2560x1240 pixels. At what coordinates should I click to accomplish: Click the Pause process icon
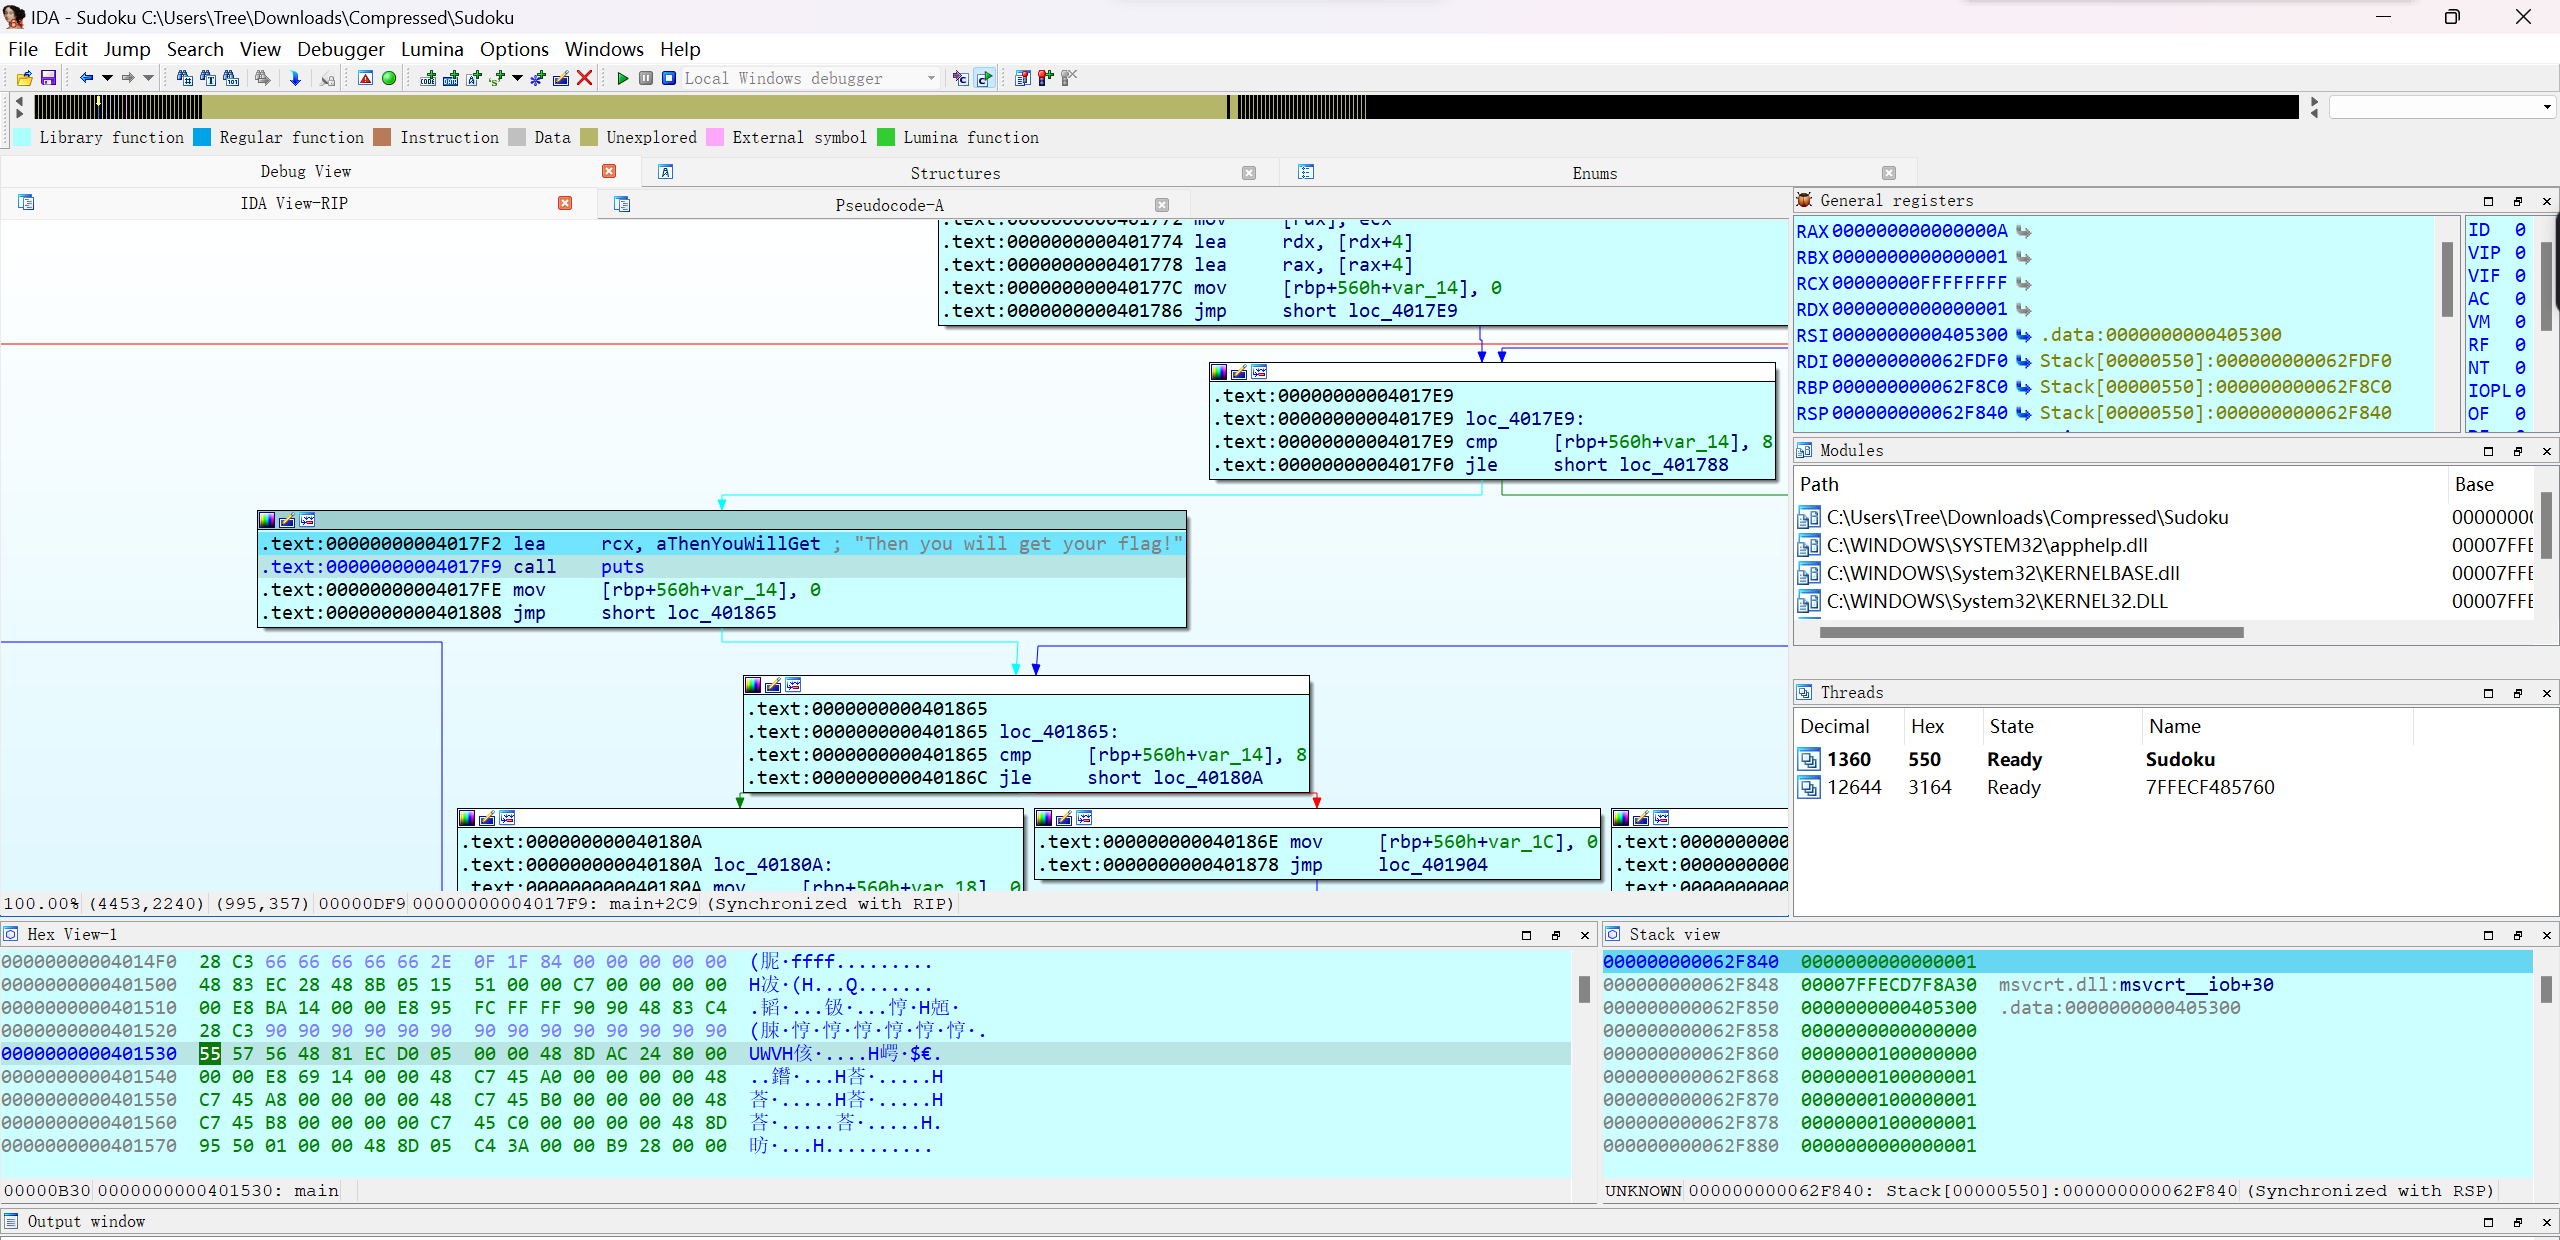tap(646, 78)
